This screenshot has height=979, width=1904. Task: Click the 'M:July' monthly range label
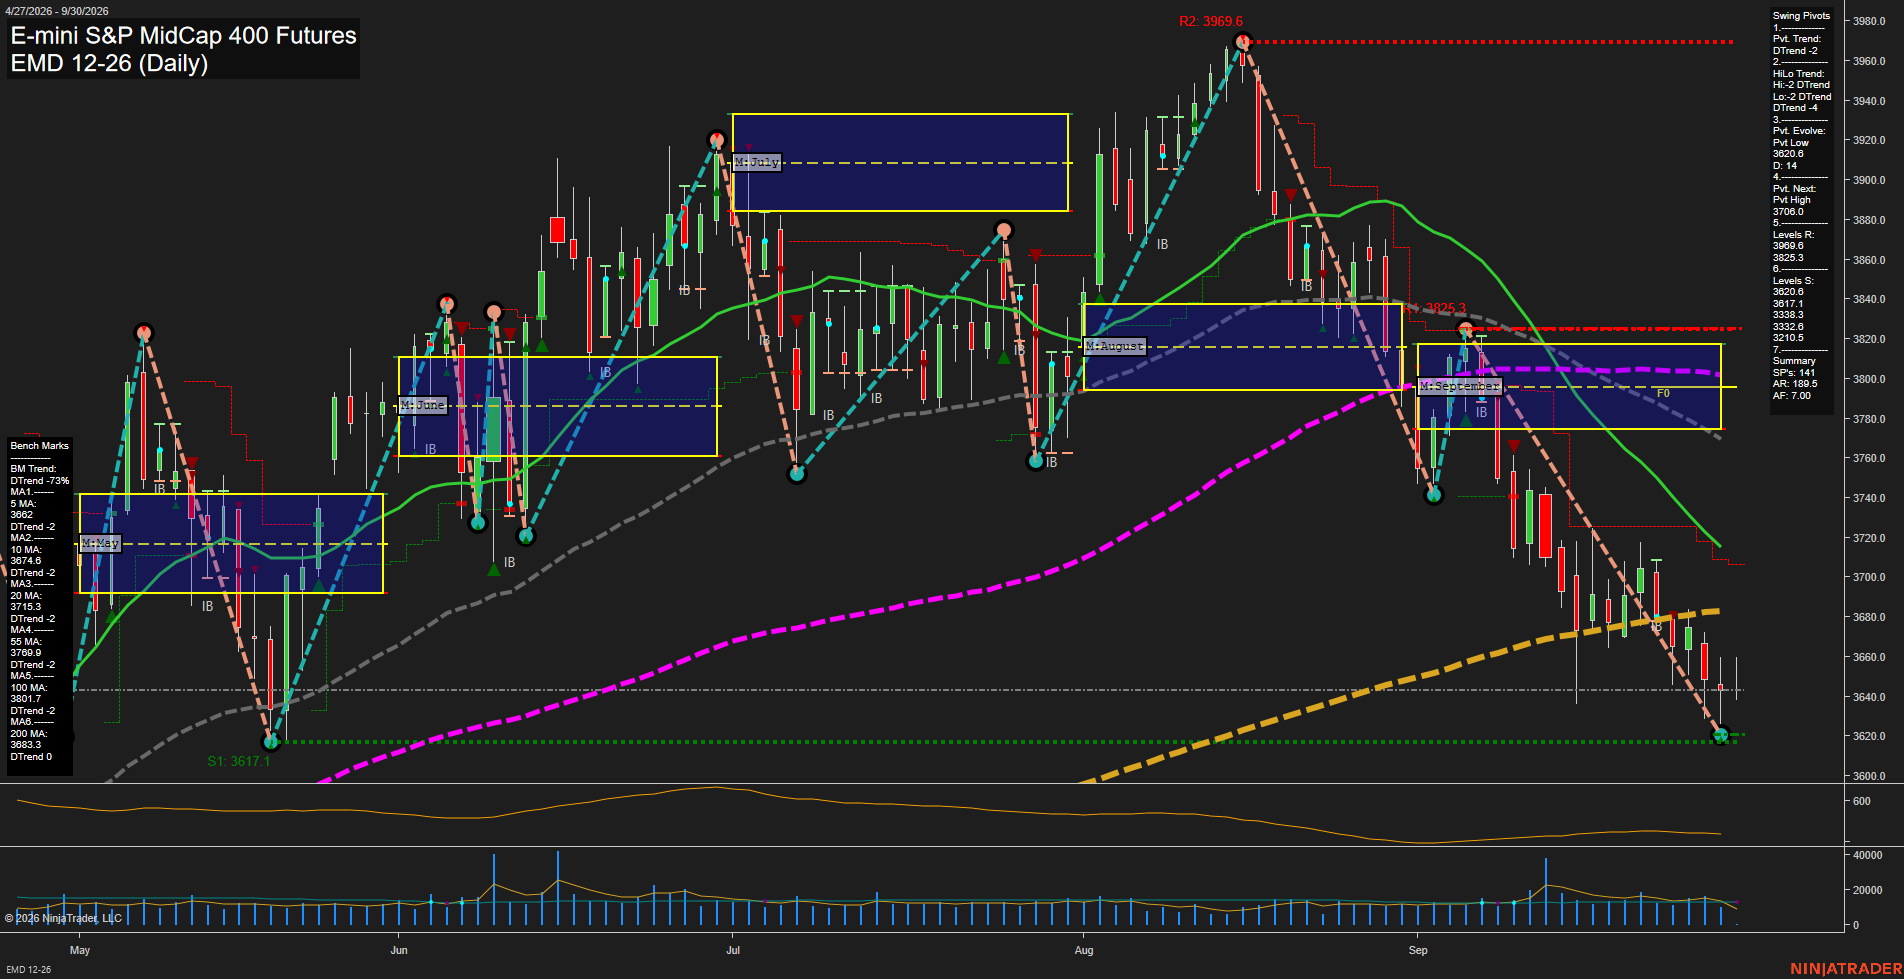757,162
